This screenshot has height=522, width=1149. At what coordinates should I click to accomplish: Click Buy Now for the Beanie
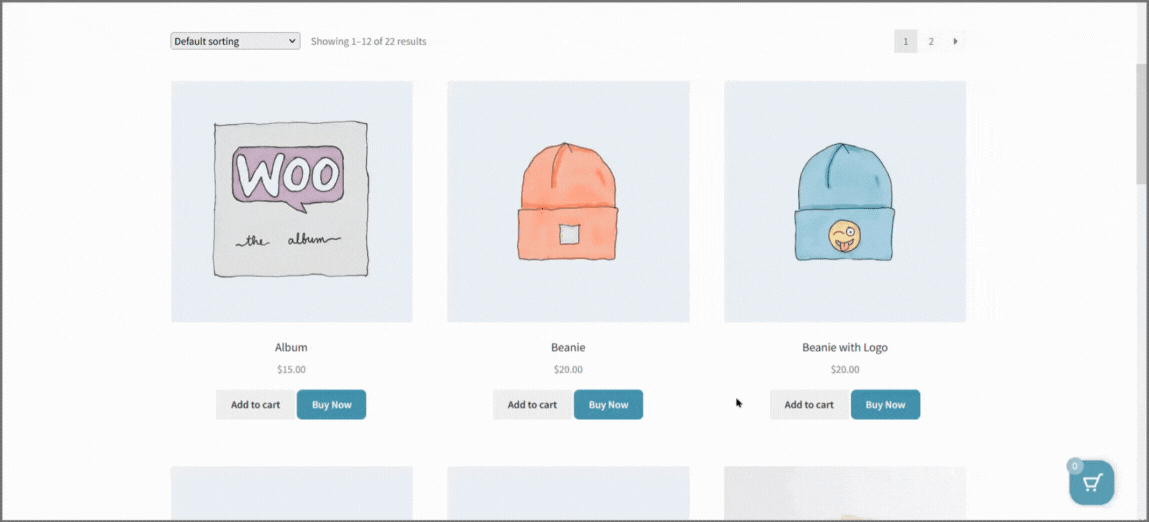(608, 405)
